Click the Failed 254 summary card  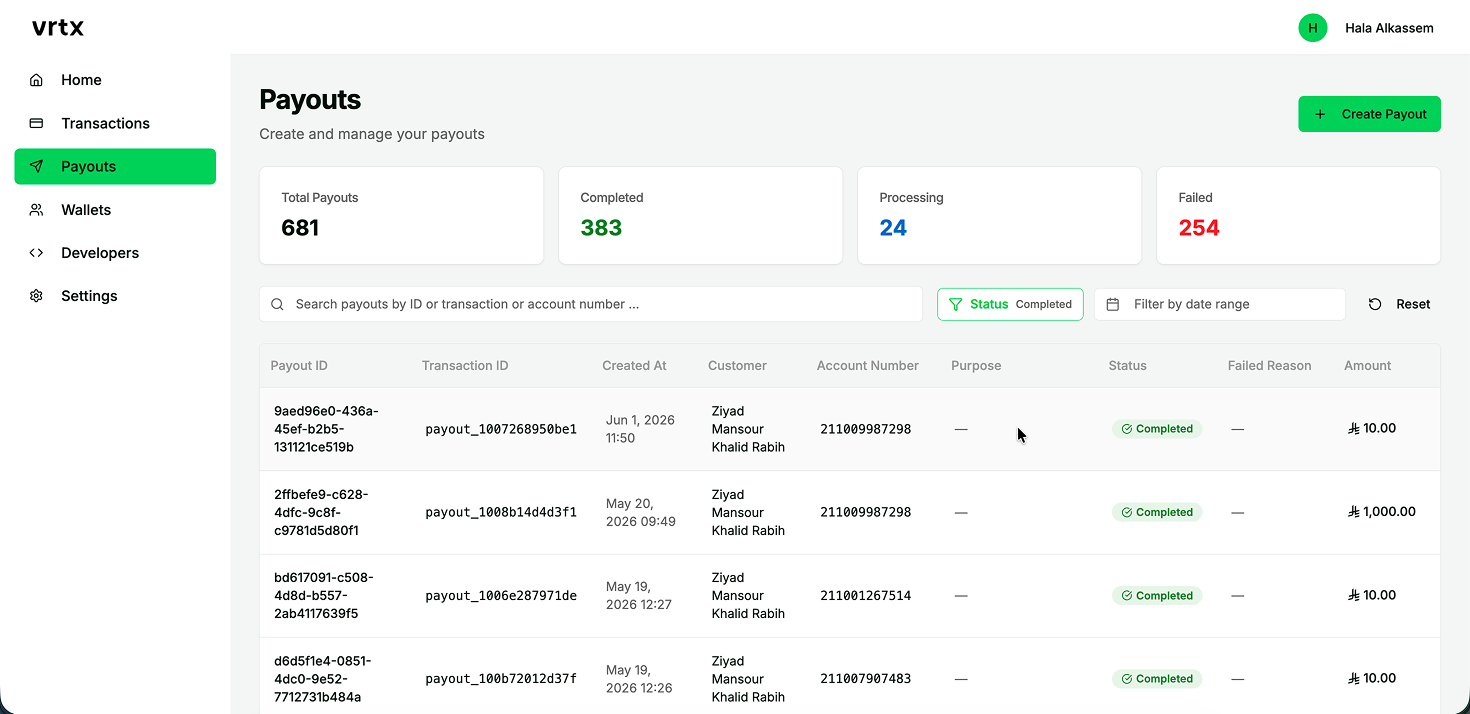1298,215
